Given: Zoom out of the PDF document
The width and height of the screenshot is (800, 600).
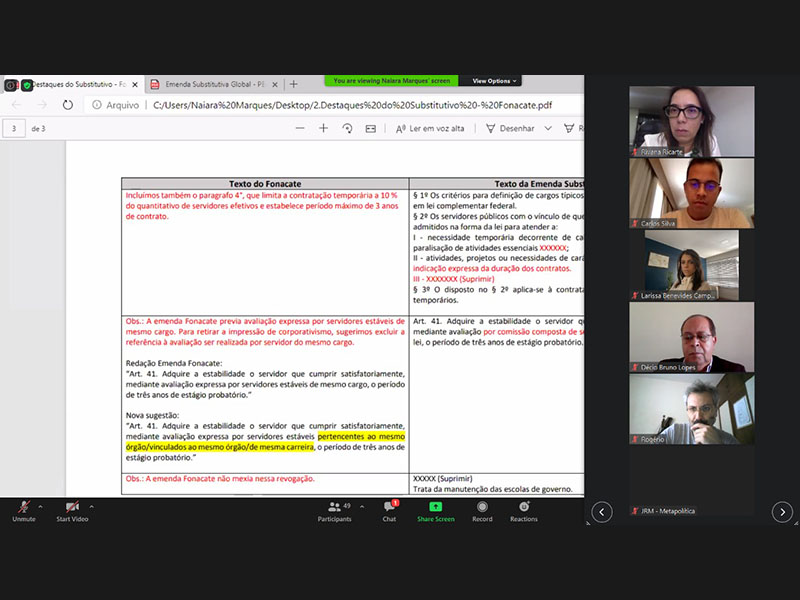Looking at the screenshot, I should (300, 128).
